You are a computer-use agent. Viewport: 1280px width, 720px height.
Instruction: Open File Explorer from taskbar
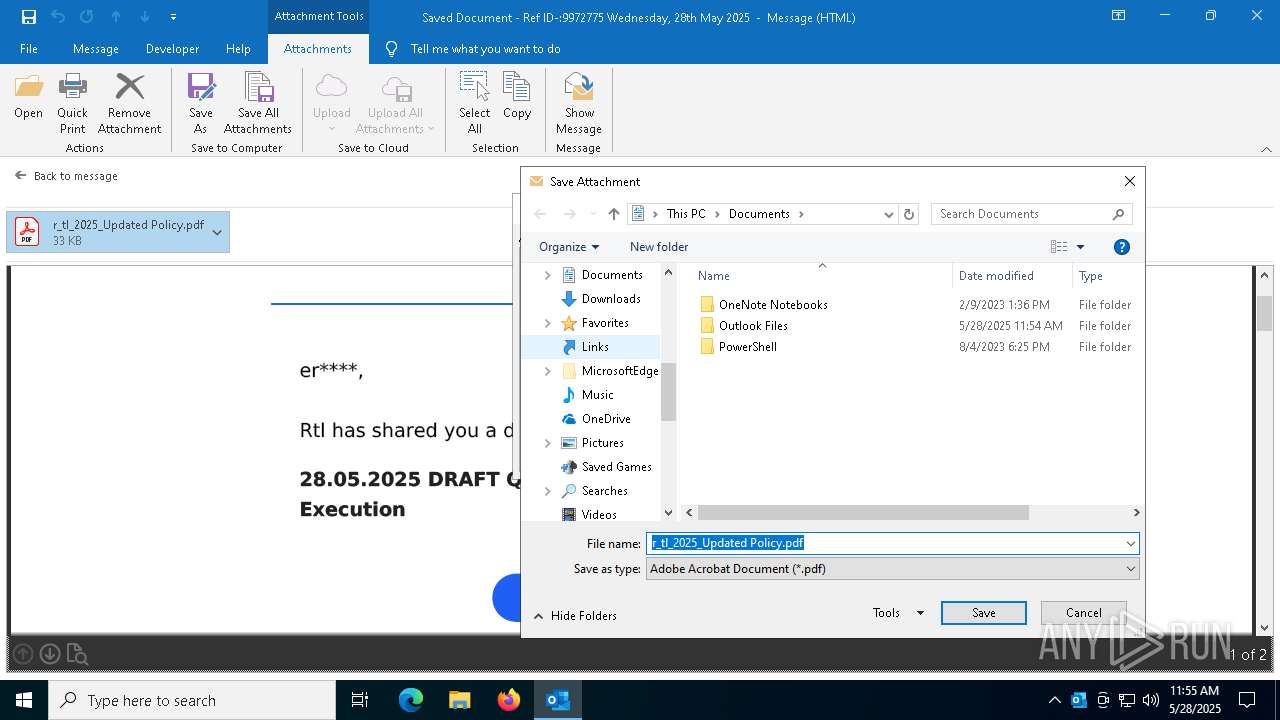tap(459, 700)
